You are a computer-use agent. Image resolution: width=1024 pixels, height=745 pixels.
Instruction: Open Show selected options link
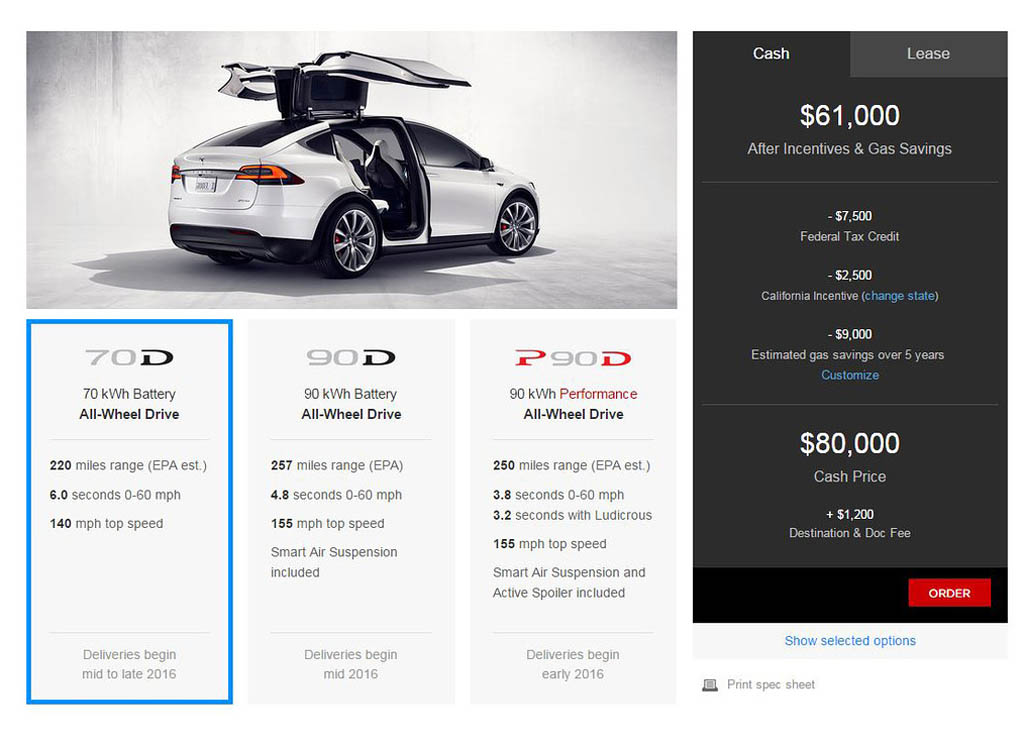(850, 641)
